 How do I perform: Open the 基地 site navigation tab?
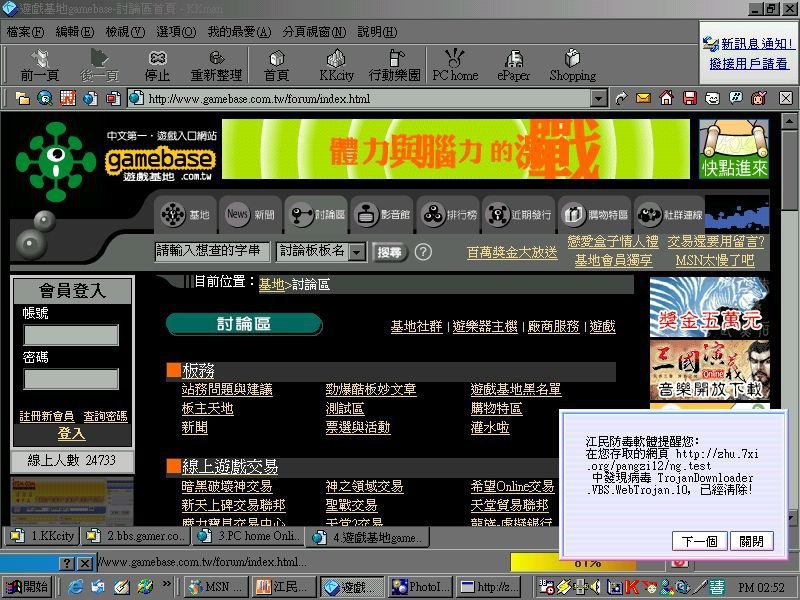point(186,214)
